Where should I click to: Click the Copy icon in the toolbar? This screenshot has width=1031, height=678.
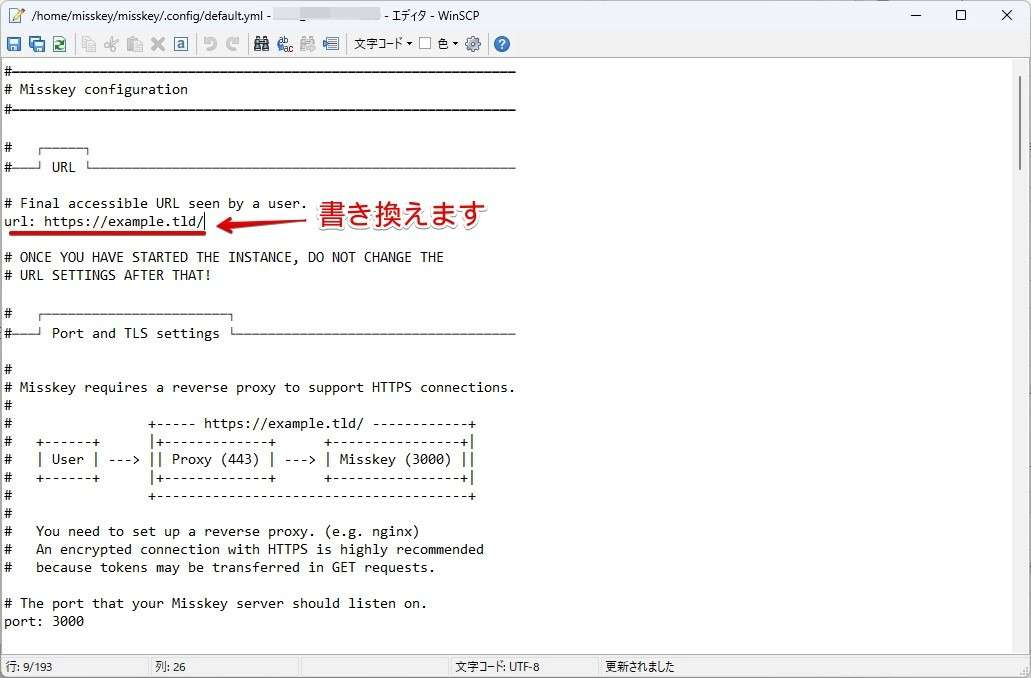(x=89, y=44)
